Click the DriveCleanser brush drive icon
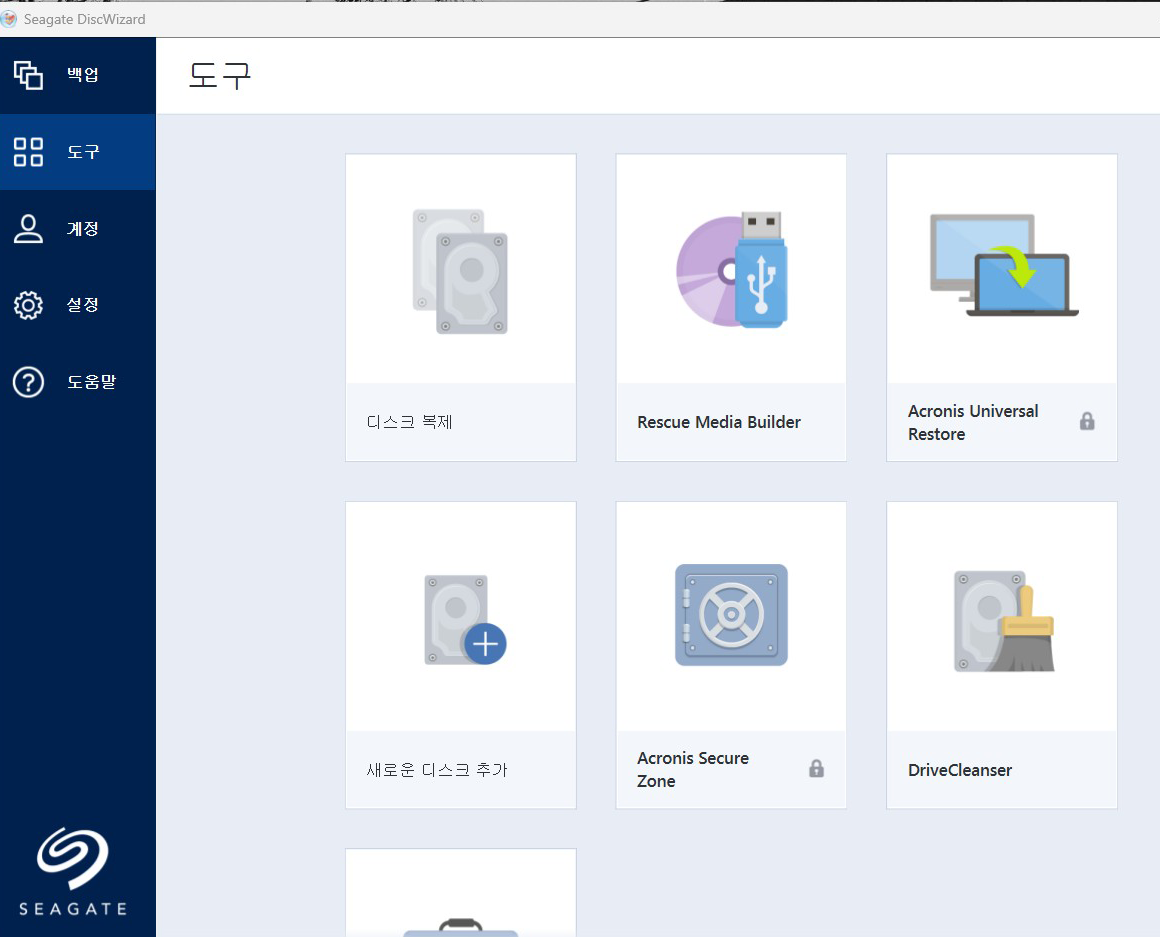Viewport: 1160px width, 937px height. coord(1004,621)
